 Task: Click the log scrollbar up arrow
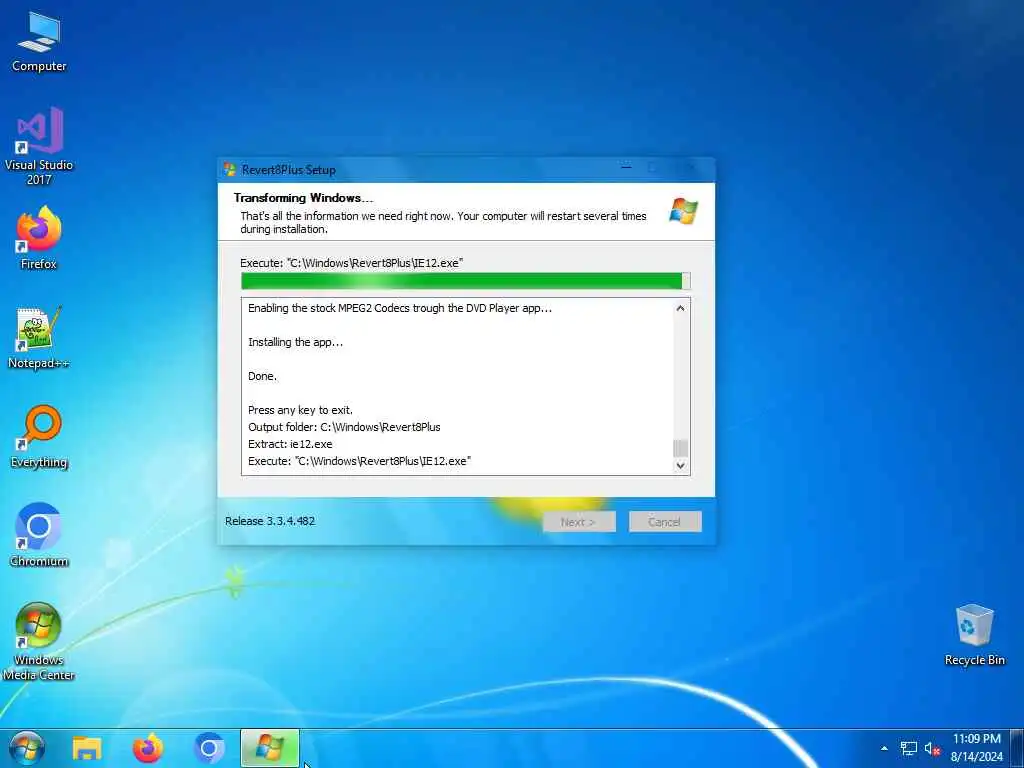coord(680,308)
